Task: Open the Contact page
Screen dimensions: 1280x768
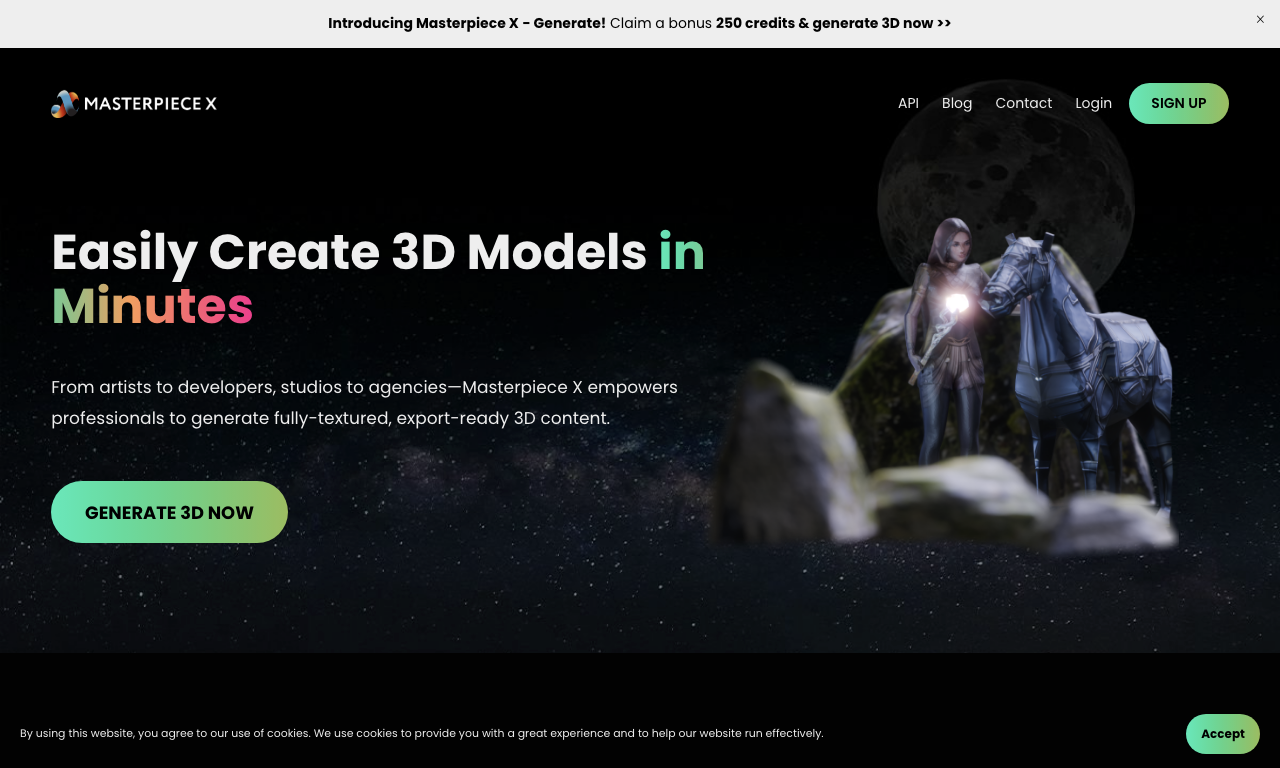Action: (x=1023, y=103)
